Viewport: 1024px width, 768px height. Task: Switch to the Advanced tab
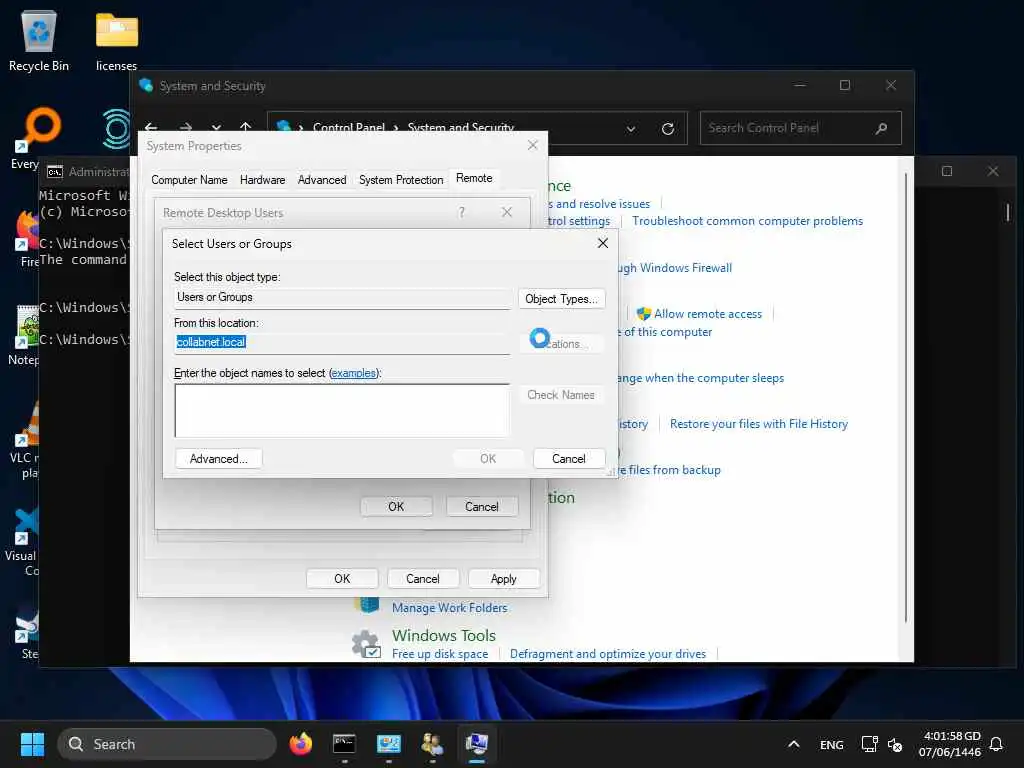(x=322, y=180)
